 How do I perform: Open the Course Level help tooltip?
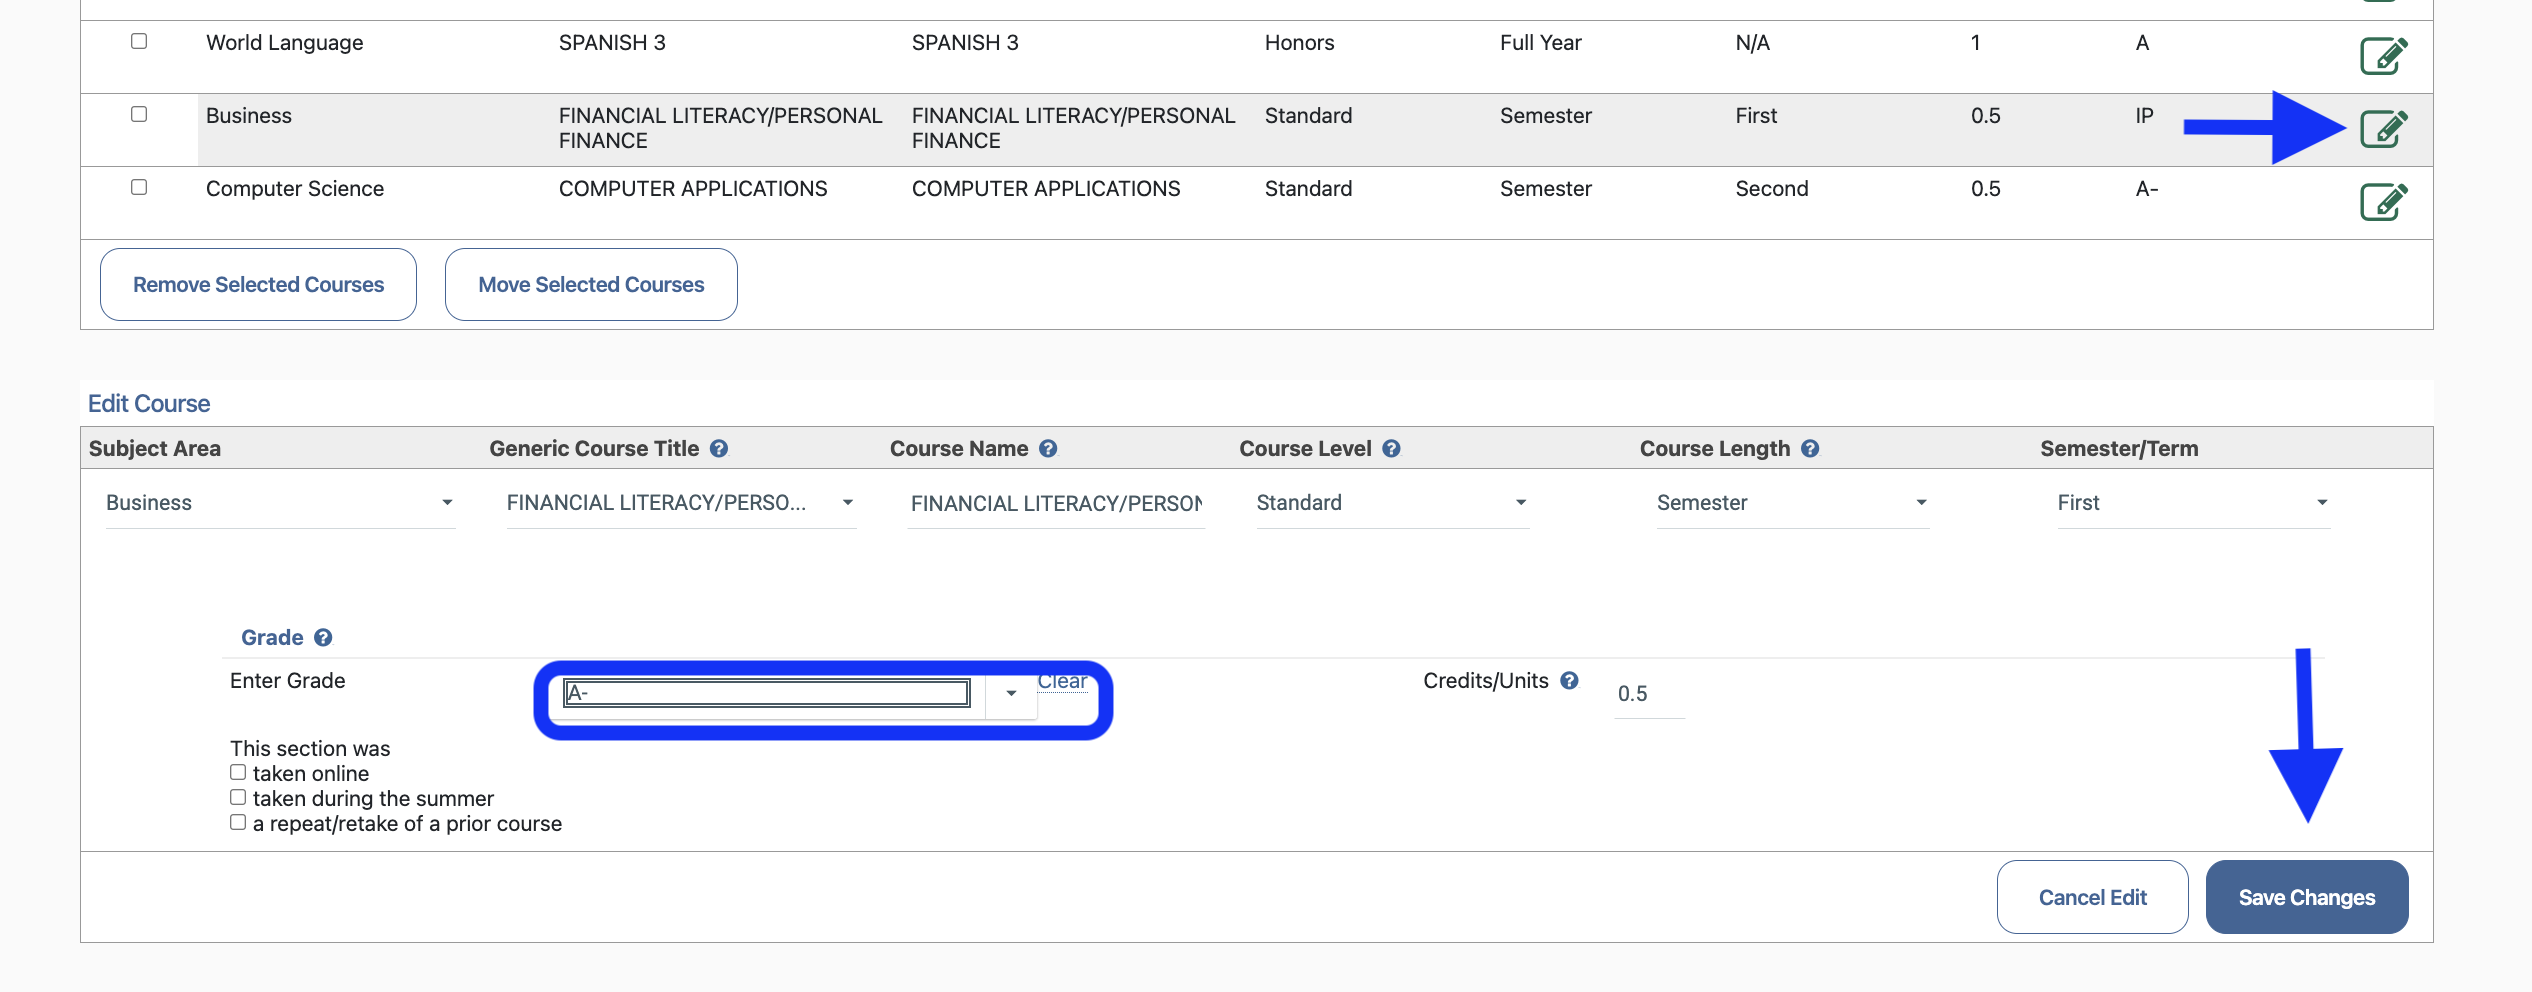[1391, 448]
